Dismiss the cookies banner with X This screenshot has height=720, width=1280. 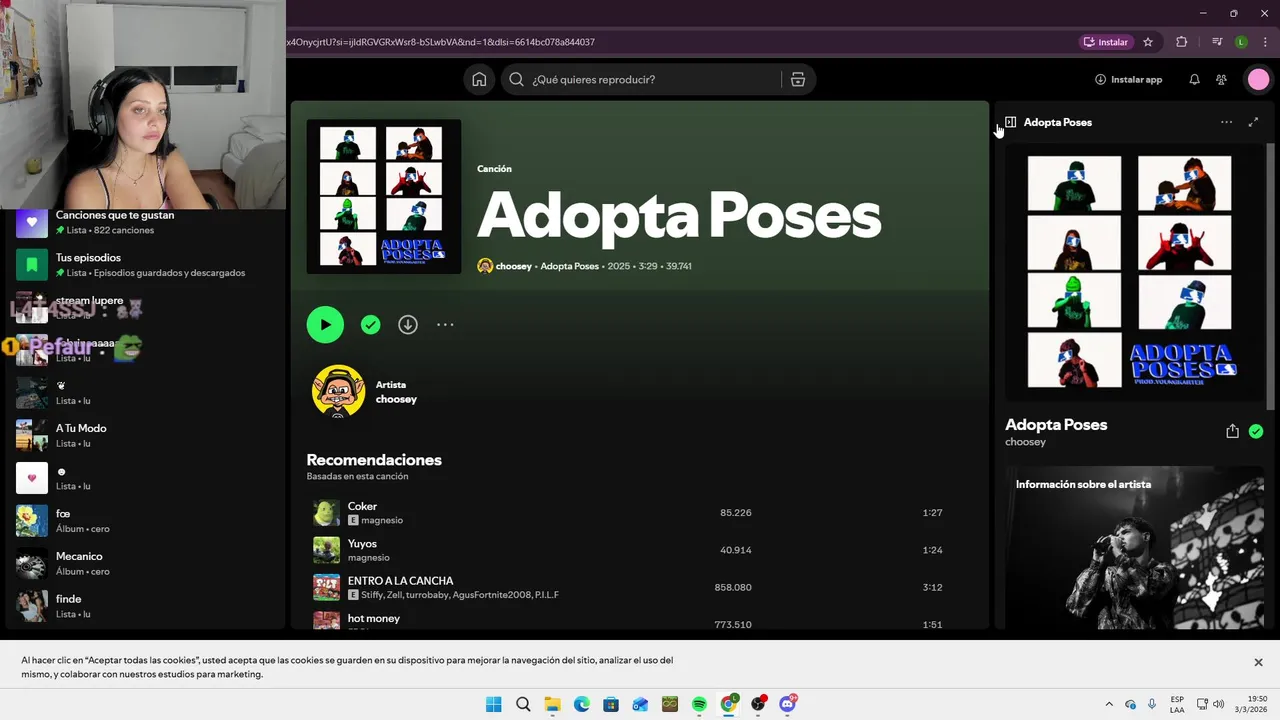point(1258,662)
